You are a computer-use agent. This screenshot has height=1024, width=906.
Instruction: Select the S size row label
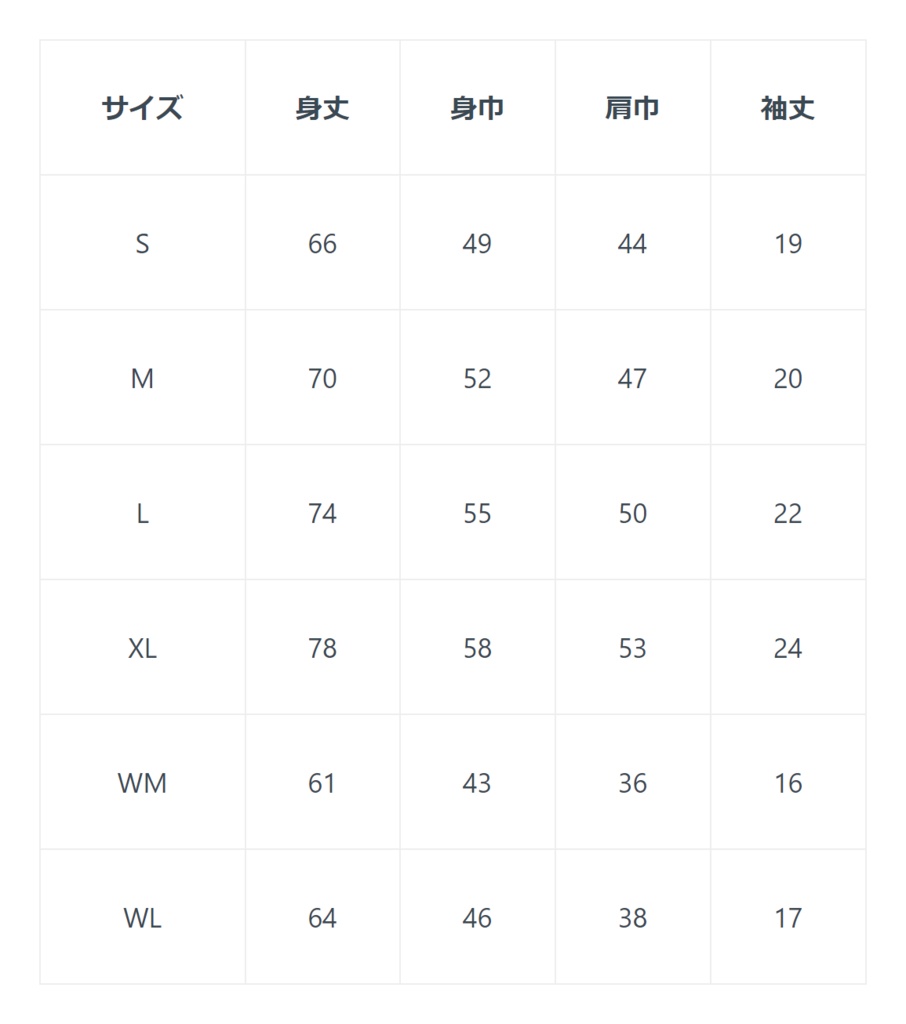click(x=142, y=244)
